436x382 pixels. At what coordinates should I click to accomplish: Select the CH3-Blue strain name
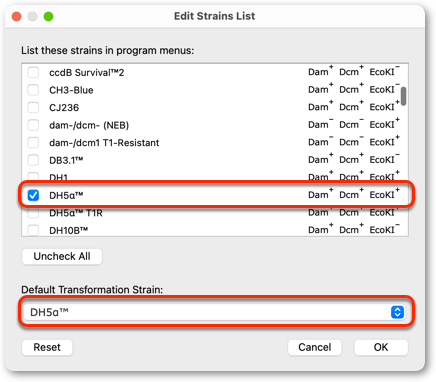[x=71, y=90]
